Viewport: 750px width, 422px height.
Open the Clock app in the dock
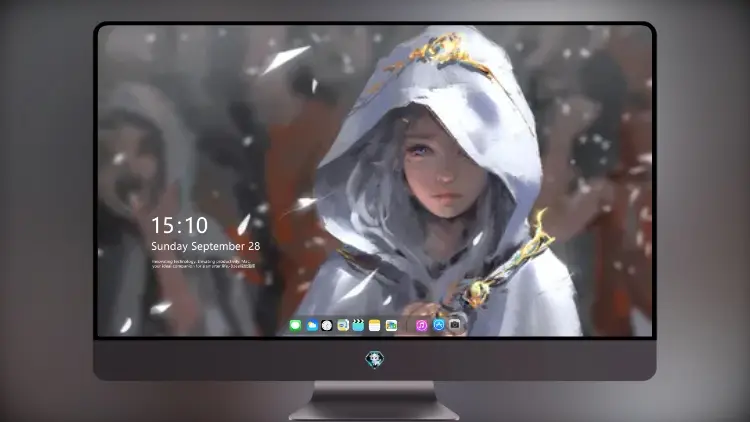tap(327, 325)
